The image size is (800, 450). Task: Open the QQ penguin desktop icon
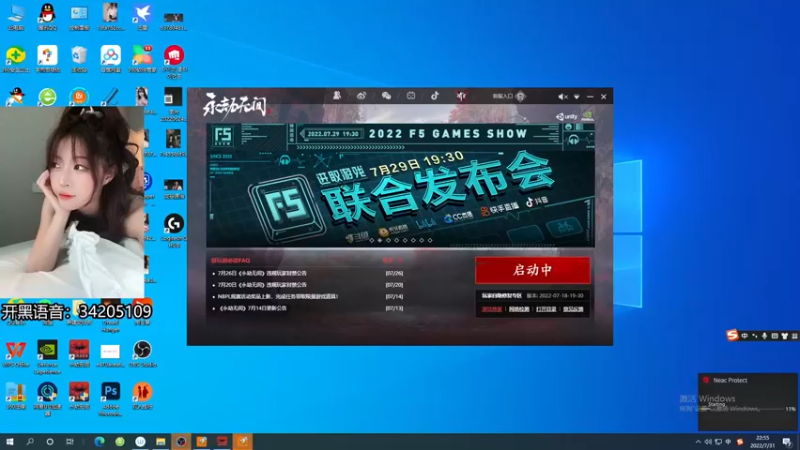coord(47,16)
